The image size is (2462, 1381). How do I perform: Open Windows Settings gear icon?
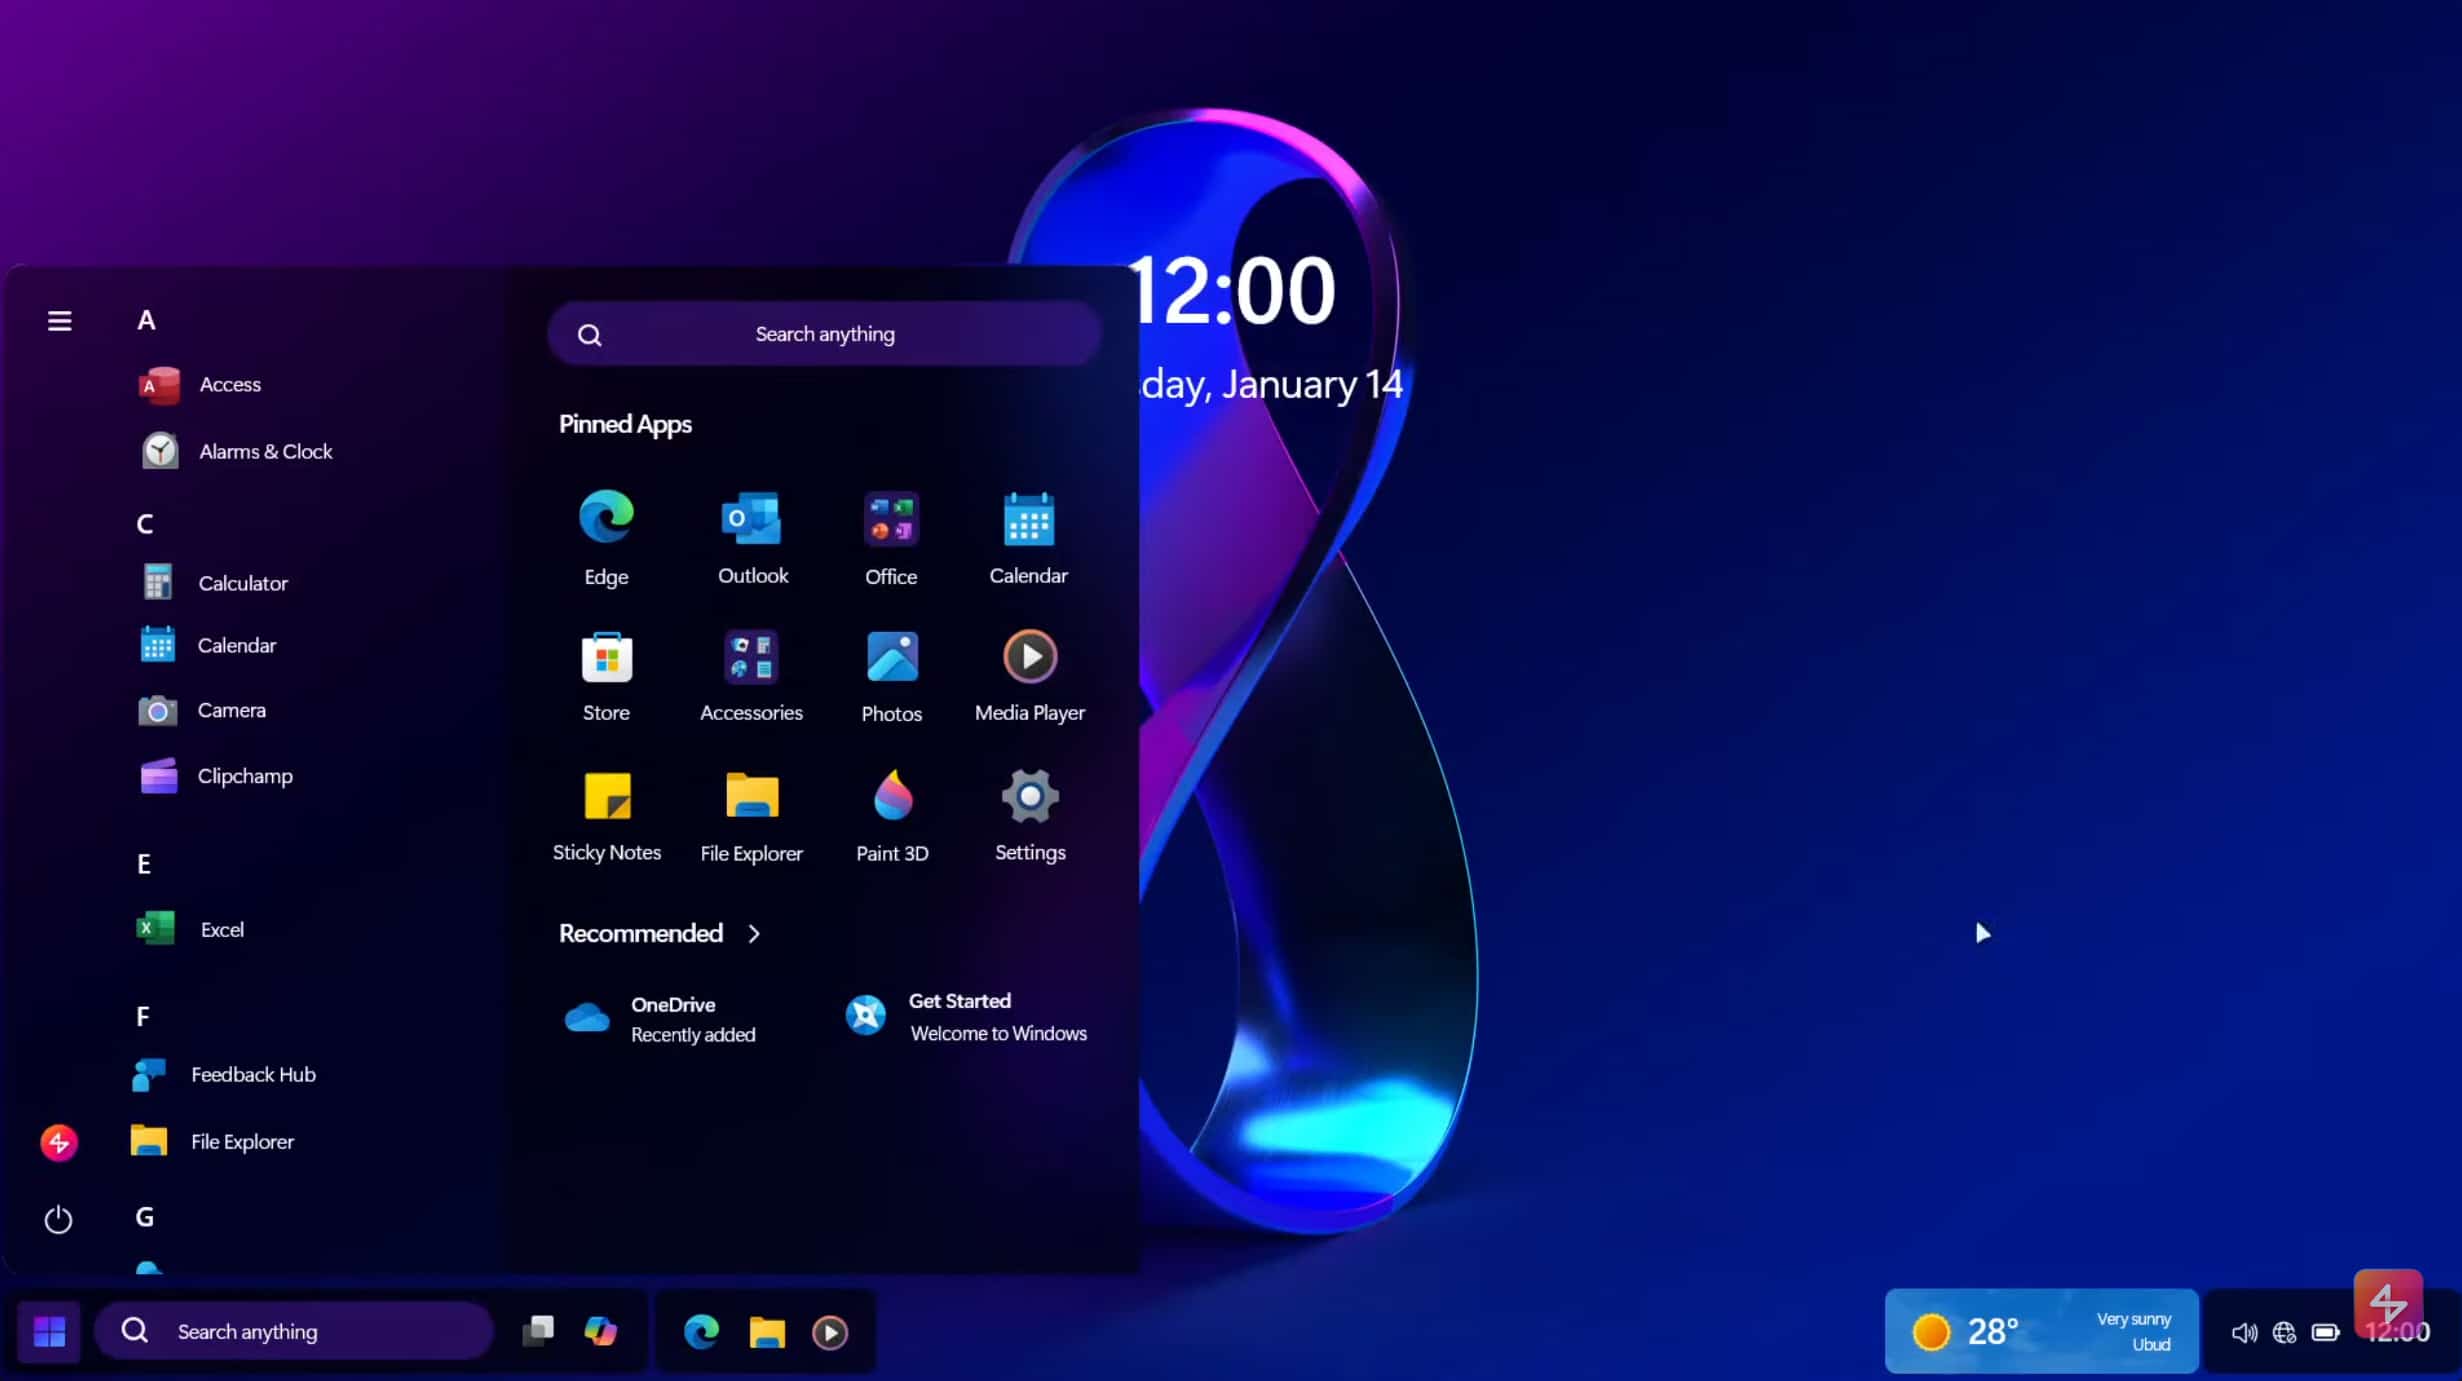[x=1028, y=794]
